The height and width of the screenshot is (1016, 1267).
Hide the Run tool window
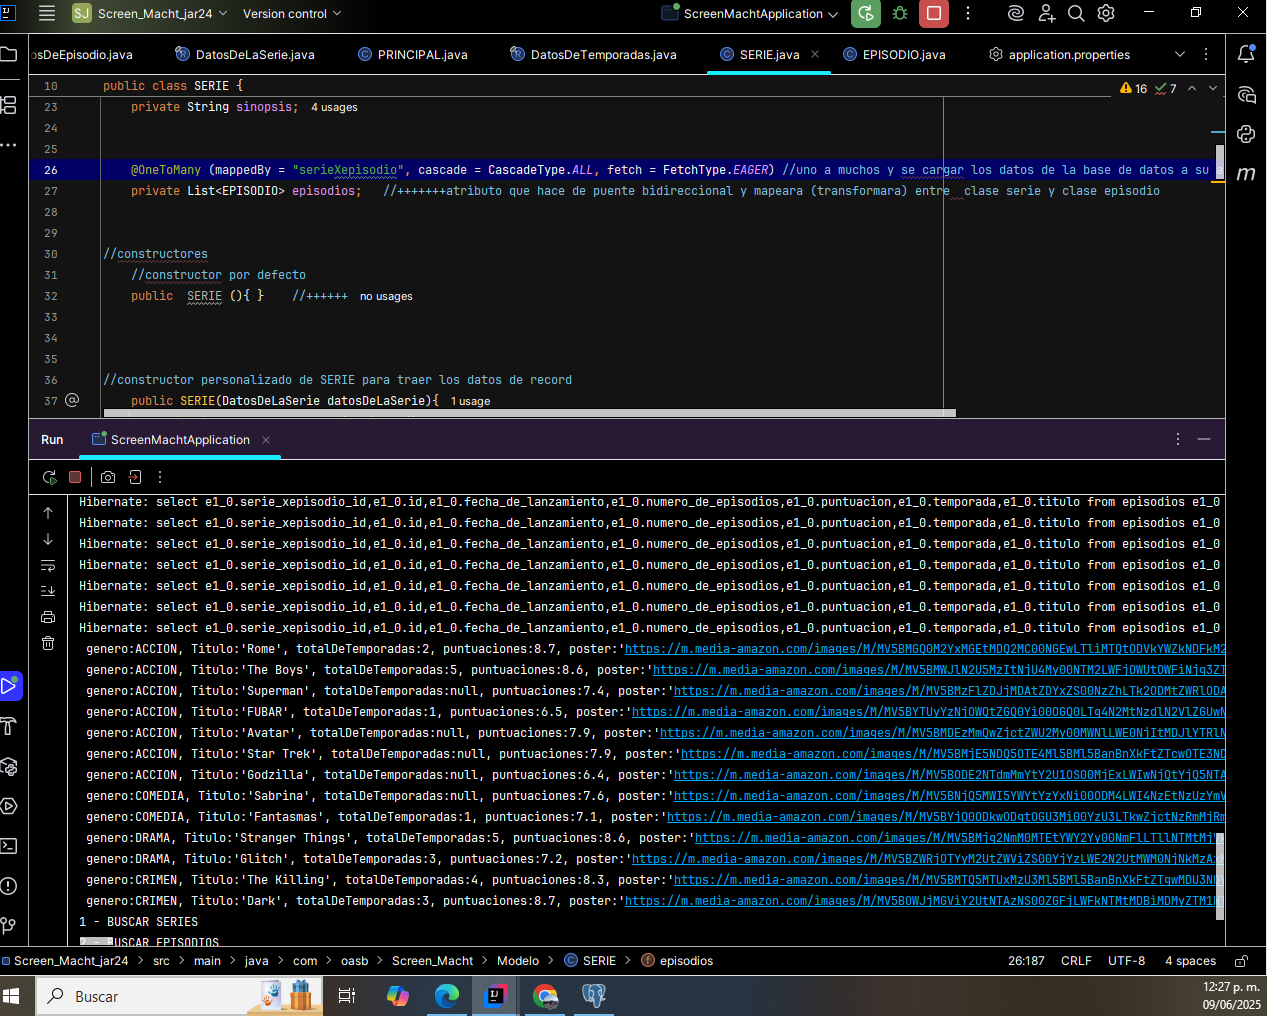1204,439
